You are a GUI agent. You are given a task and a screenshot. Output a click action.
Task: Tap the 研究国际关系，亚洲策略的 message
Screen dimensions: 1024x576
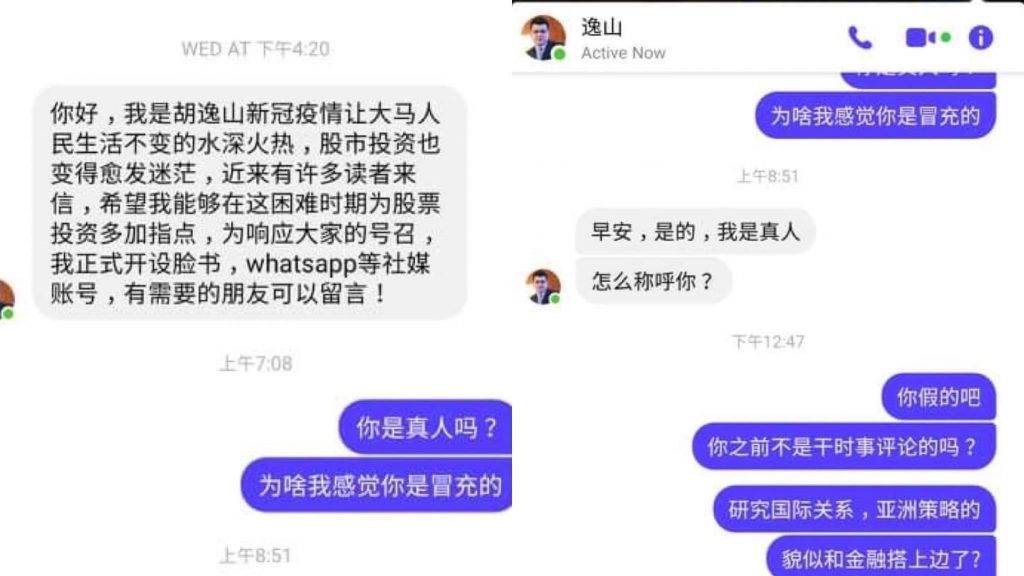point(854,509)
